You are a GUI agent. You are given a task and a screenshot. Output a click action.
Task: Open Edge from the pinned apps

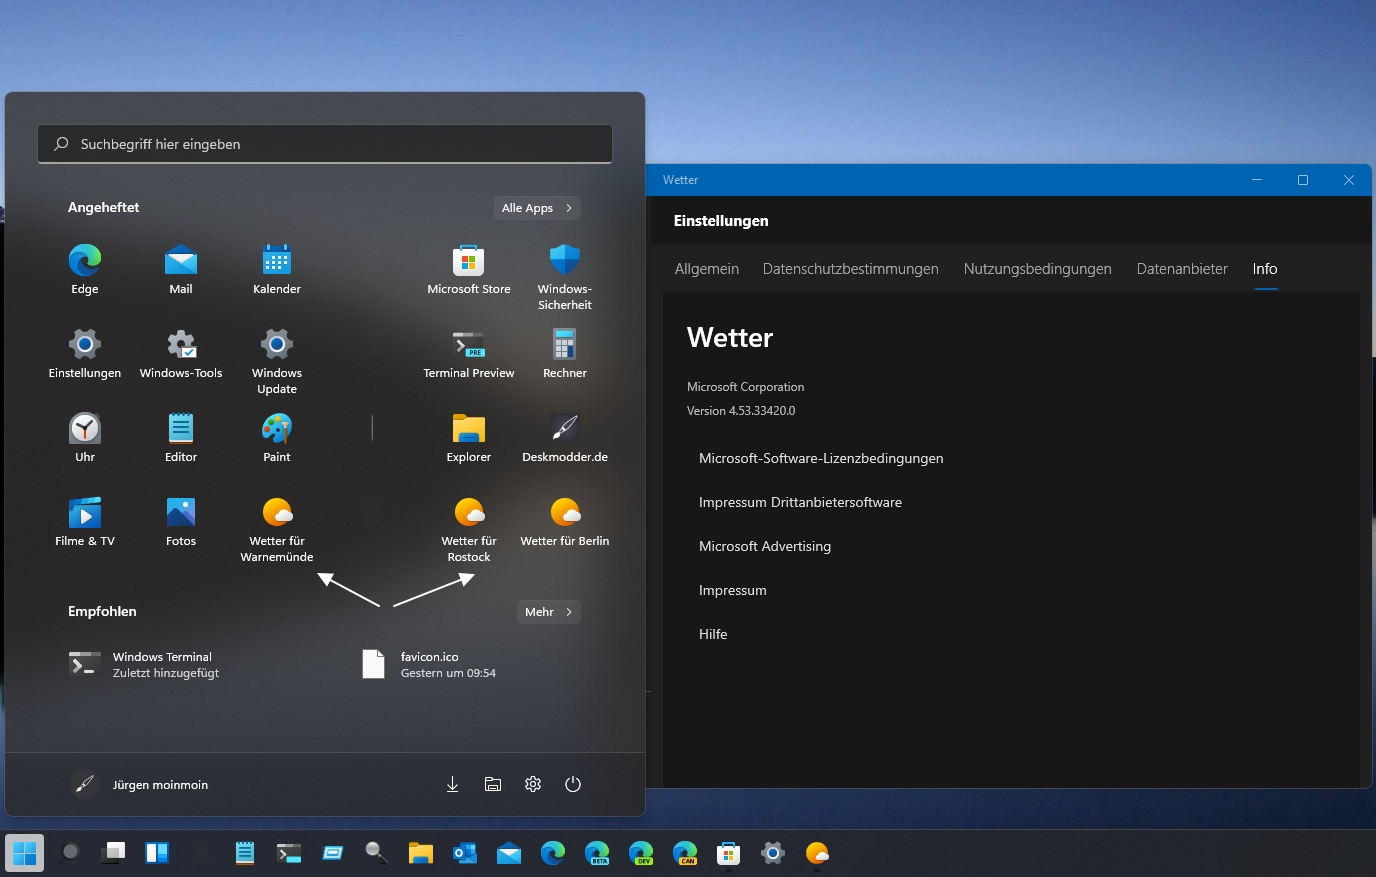[x=85, y=270]
